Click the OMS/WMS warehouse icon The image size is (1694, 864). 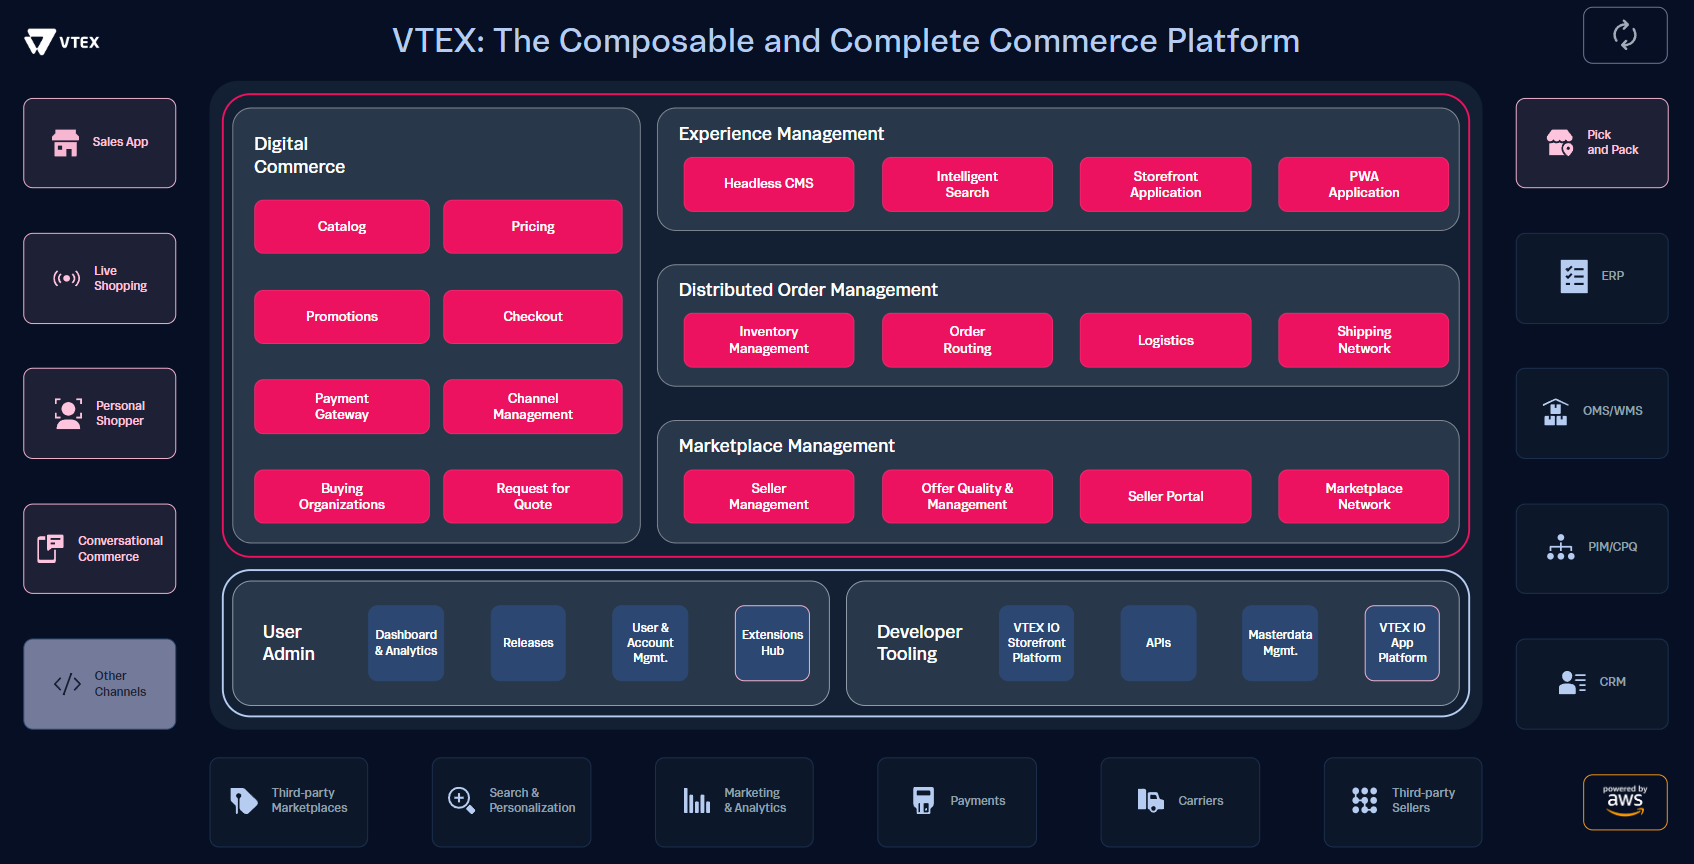point(1555,412)
